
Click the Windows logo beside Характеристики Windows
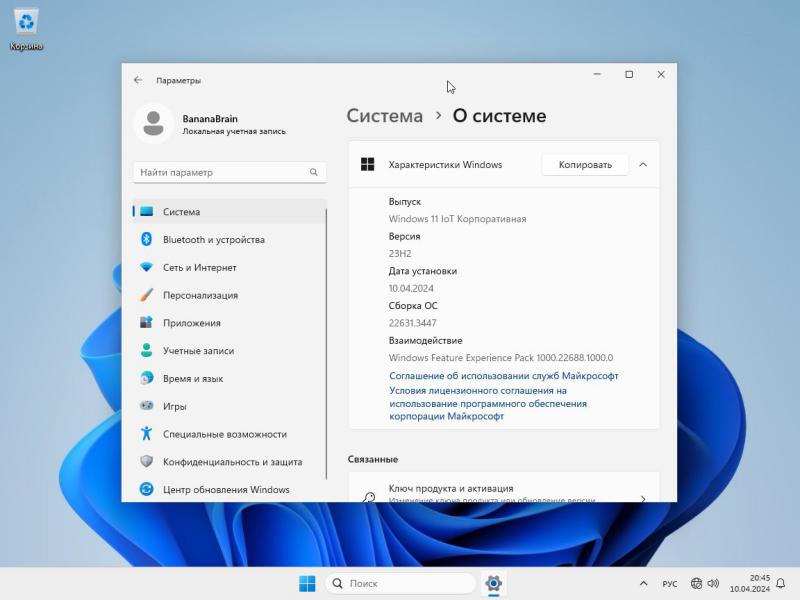click(x=367, y=164)
